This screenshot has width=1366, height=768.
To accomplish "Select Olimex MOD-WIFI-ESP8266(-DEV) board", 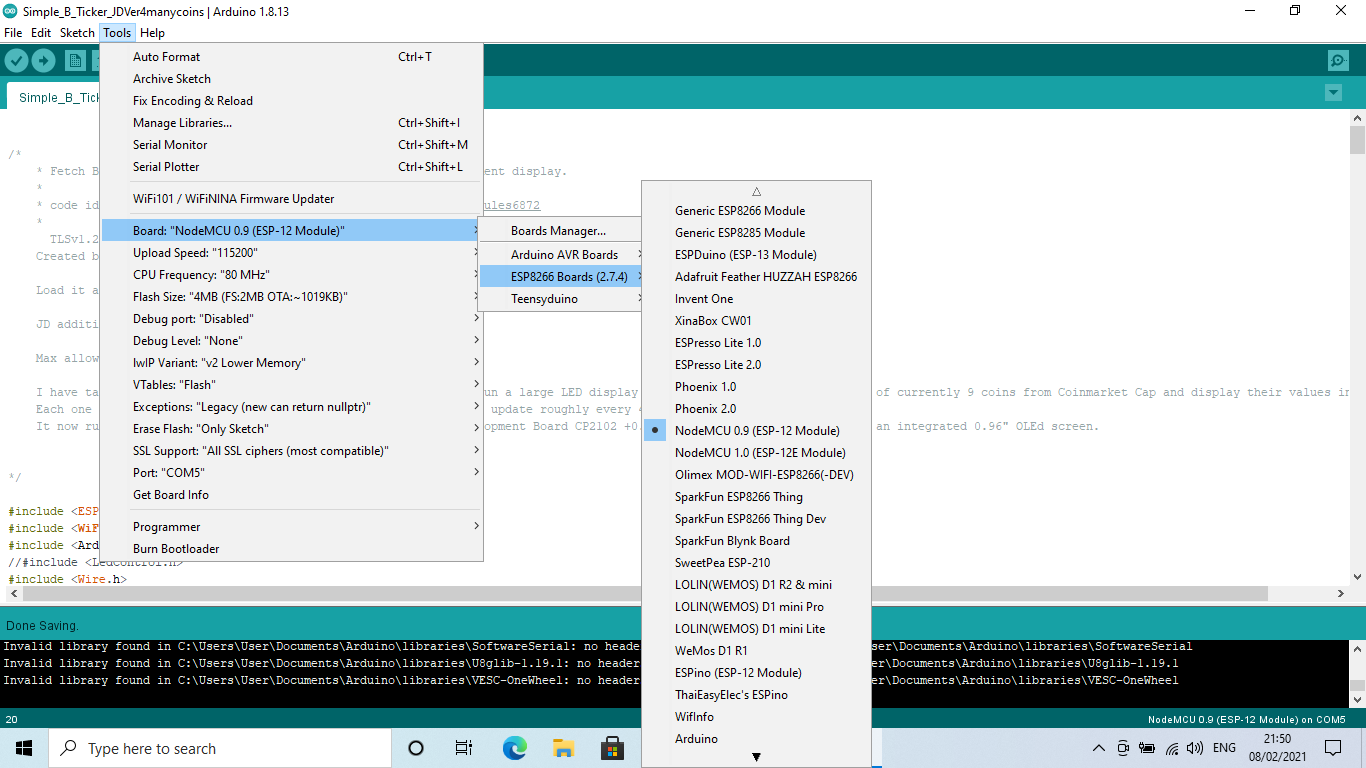I will click(756, 475).
